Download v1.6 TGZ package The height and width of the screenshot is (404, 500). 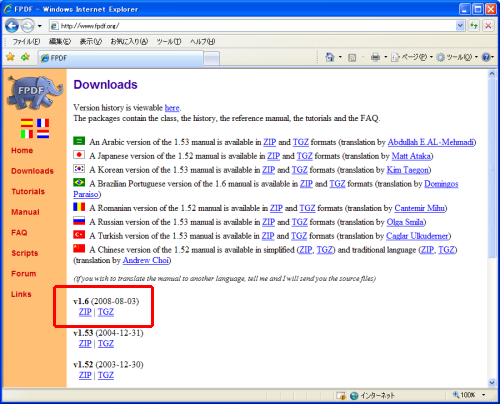[x=106, y=312]
